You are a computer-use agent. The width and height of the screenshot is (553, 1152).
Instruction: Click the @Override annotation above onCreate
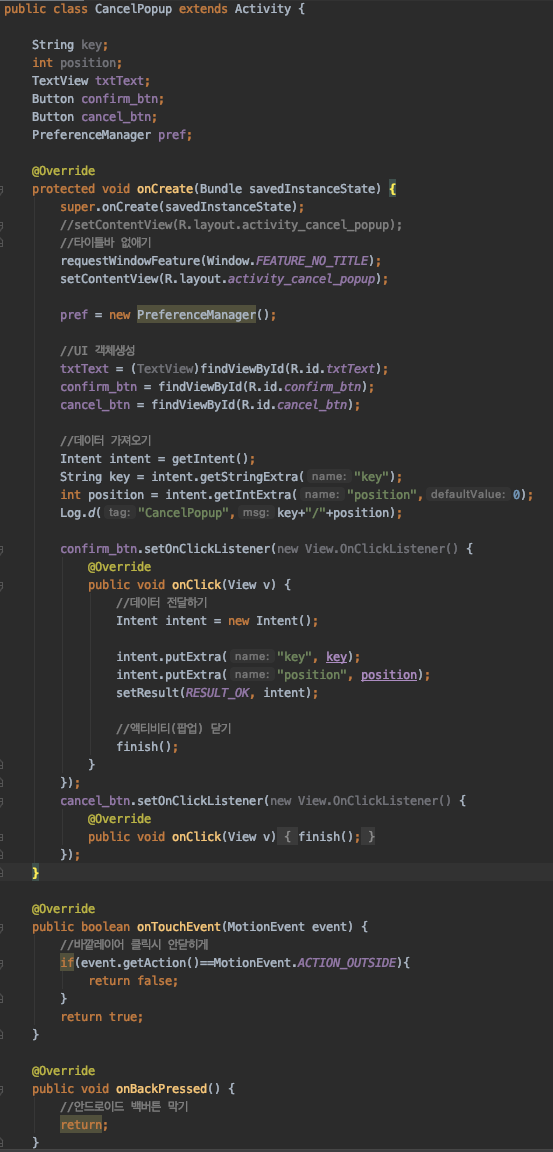click(x=63, y=171)
